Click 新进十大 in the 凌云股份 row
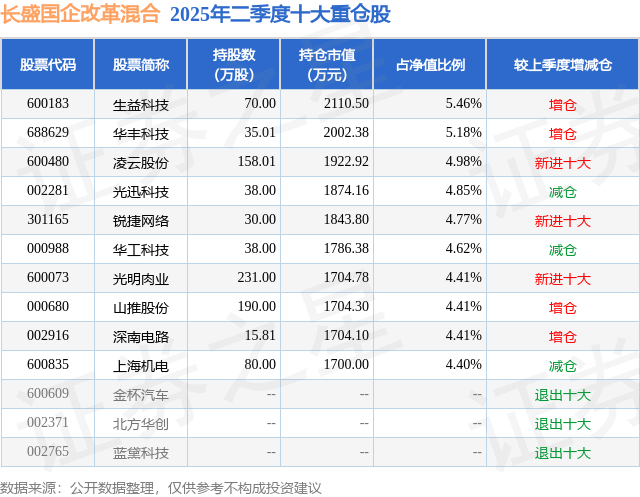The image size is (640, 497). tap(563, 163)
